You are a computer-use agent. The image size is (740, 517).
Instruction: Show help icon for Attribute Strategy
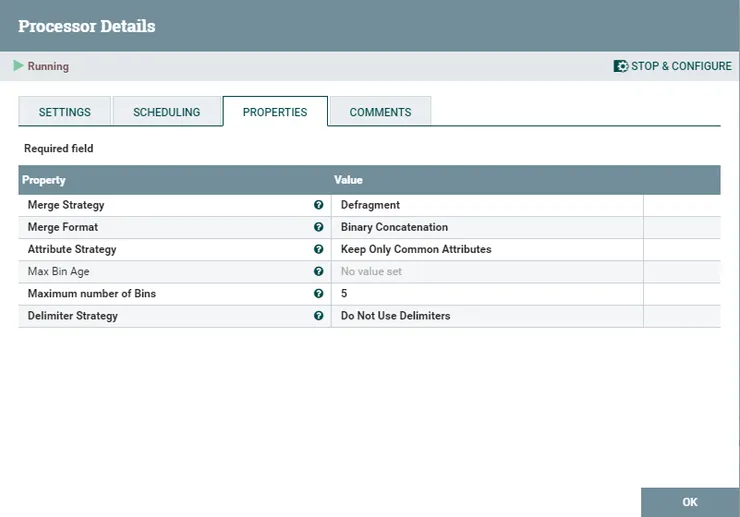point(319,249)
